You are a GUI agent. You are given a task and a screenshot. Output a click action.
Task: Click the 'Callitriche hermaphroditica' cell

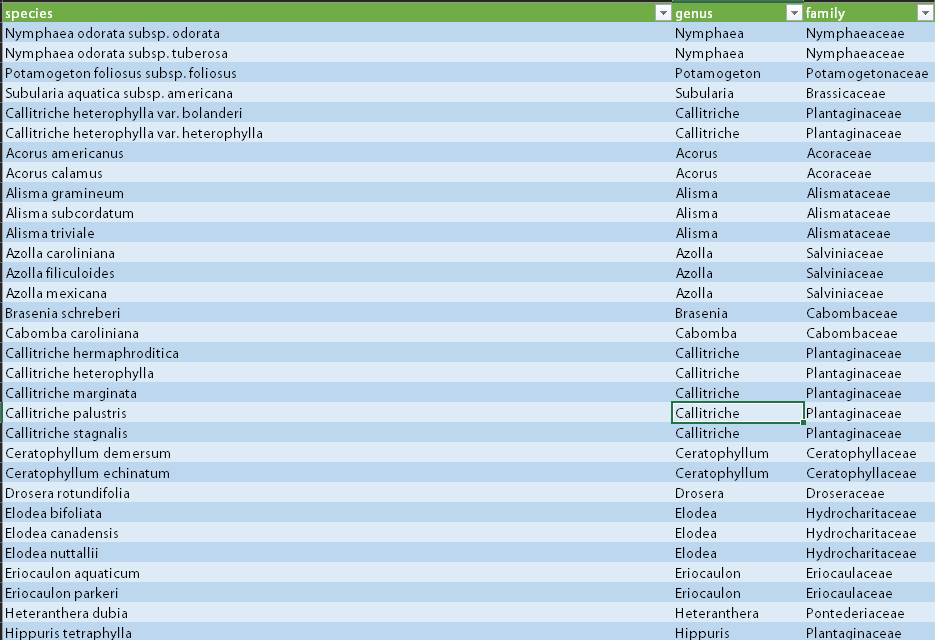point(338,353)
